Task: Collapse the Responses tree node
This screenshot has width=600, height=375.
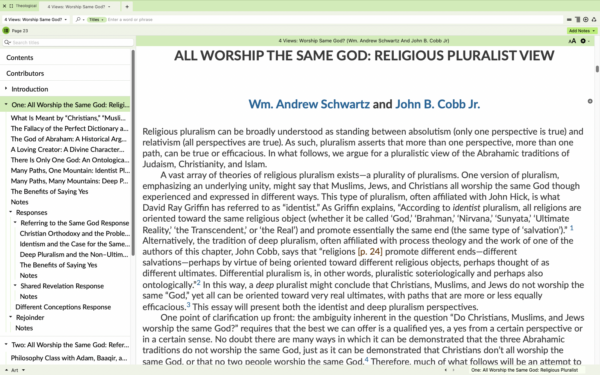Action: coord(11,212)
